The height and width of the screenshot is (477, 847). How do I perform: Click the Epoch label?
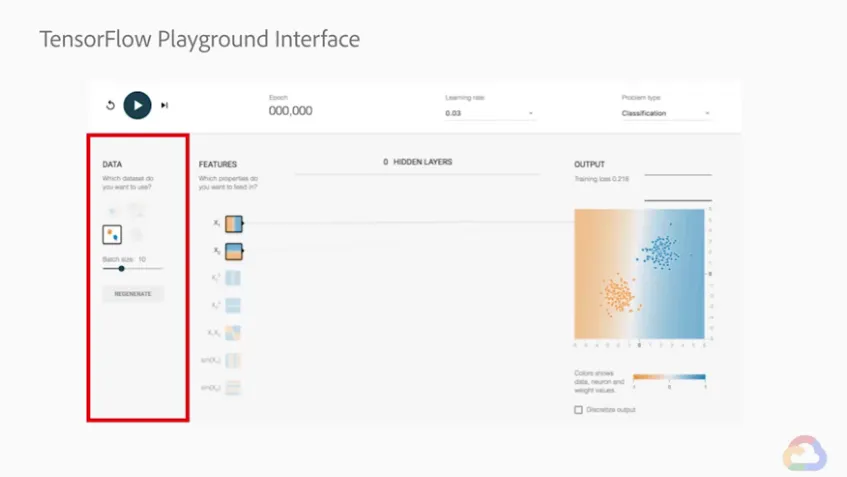(278, 97)
